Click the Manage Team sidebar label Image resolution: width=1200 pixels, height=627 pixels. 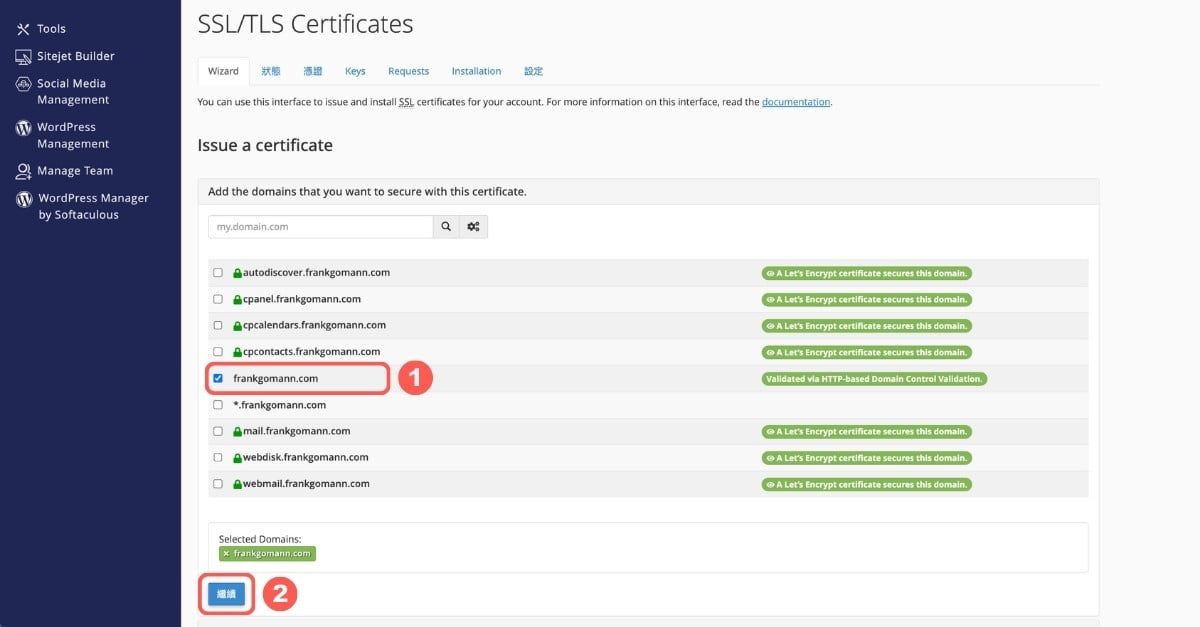click(x=75, y=171)
